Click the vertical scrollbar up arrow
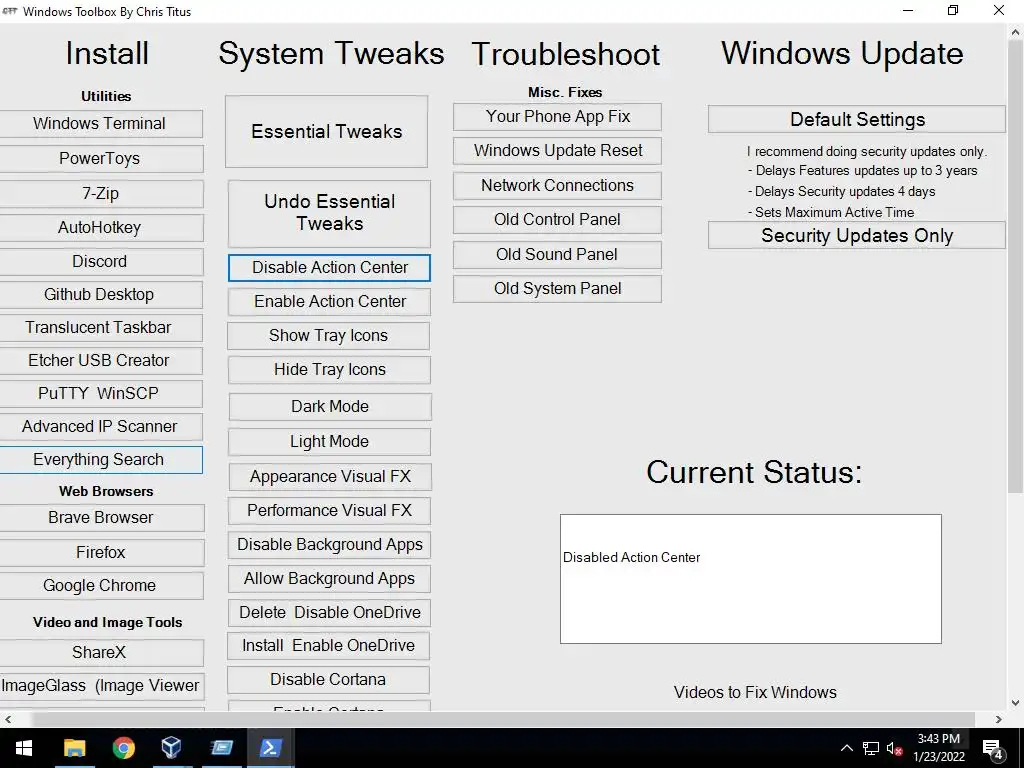 click(x=1016, y=31)
